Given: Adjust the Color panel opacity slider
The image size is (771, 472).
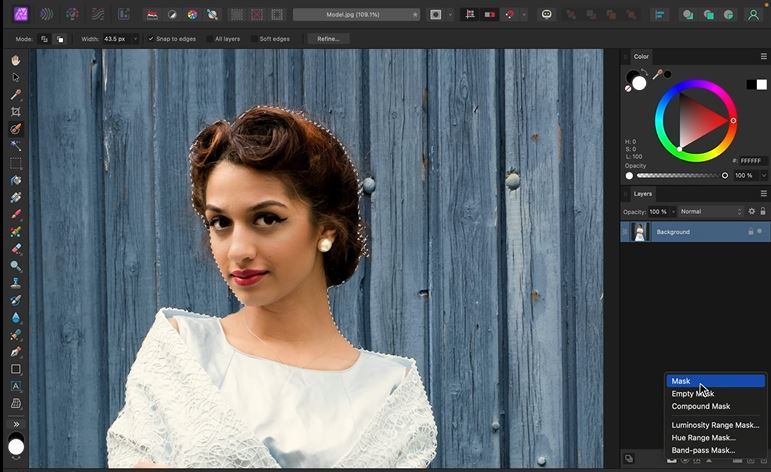Looking at the screenshot, I should pos(680,176).
